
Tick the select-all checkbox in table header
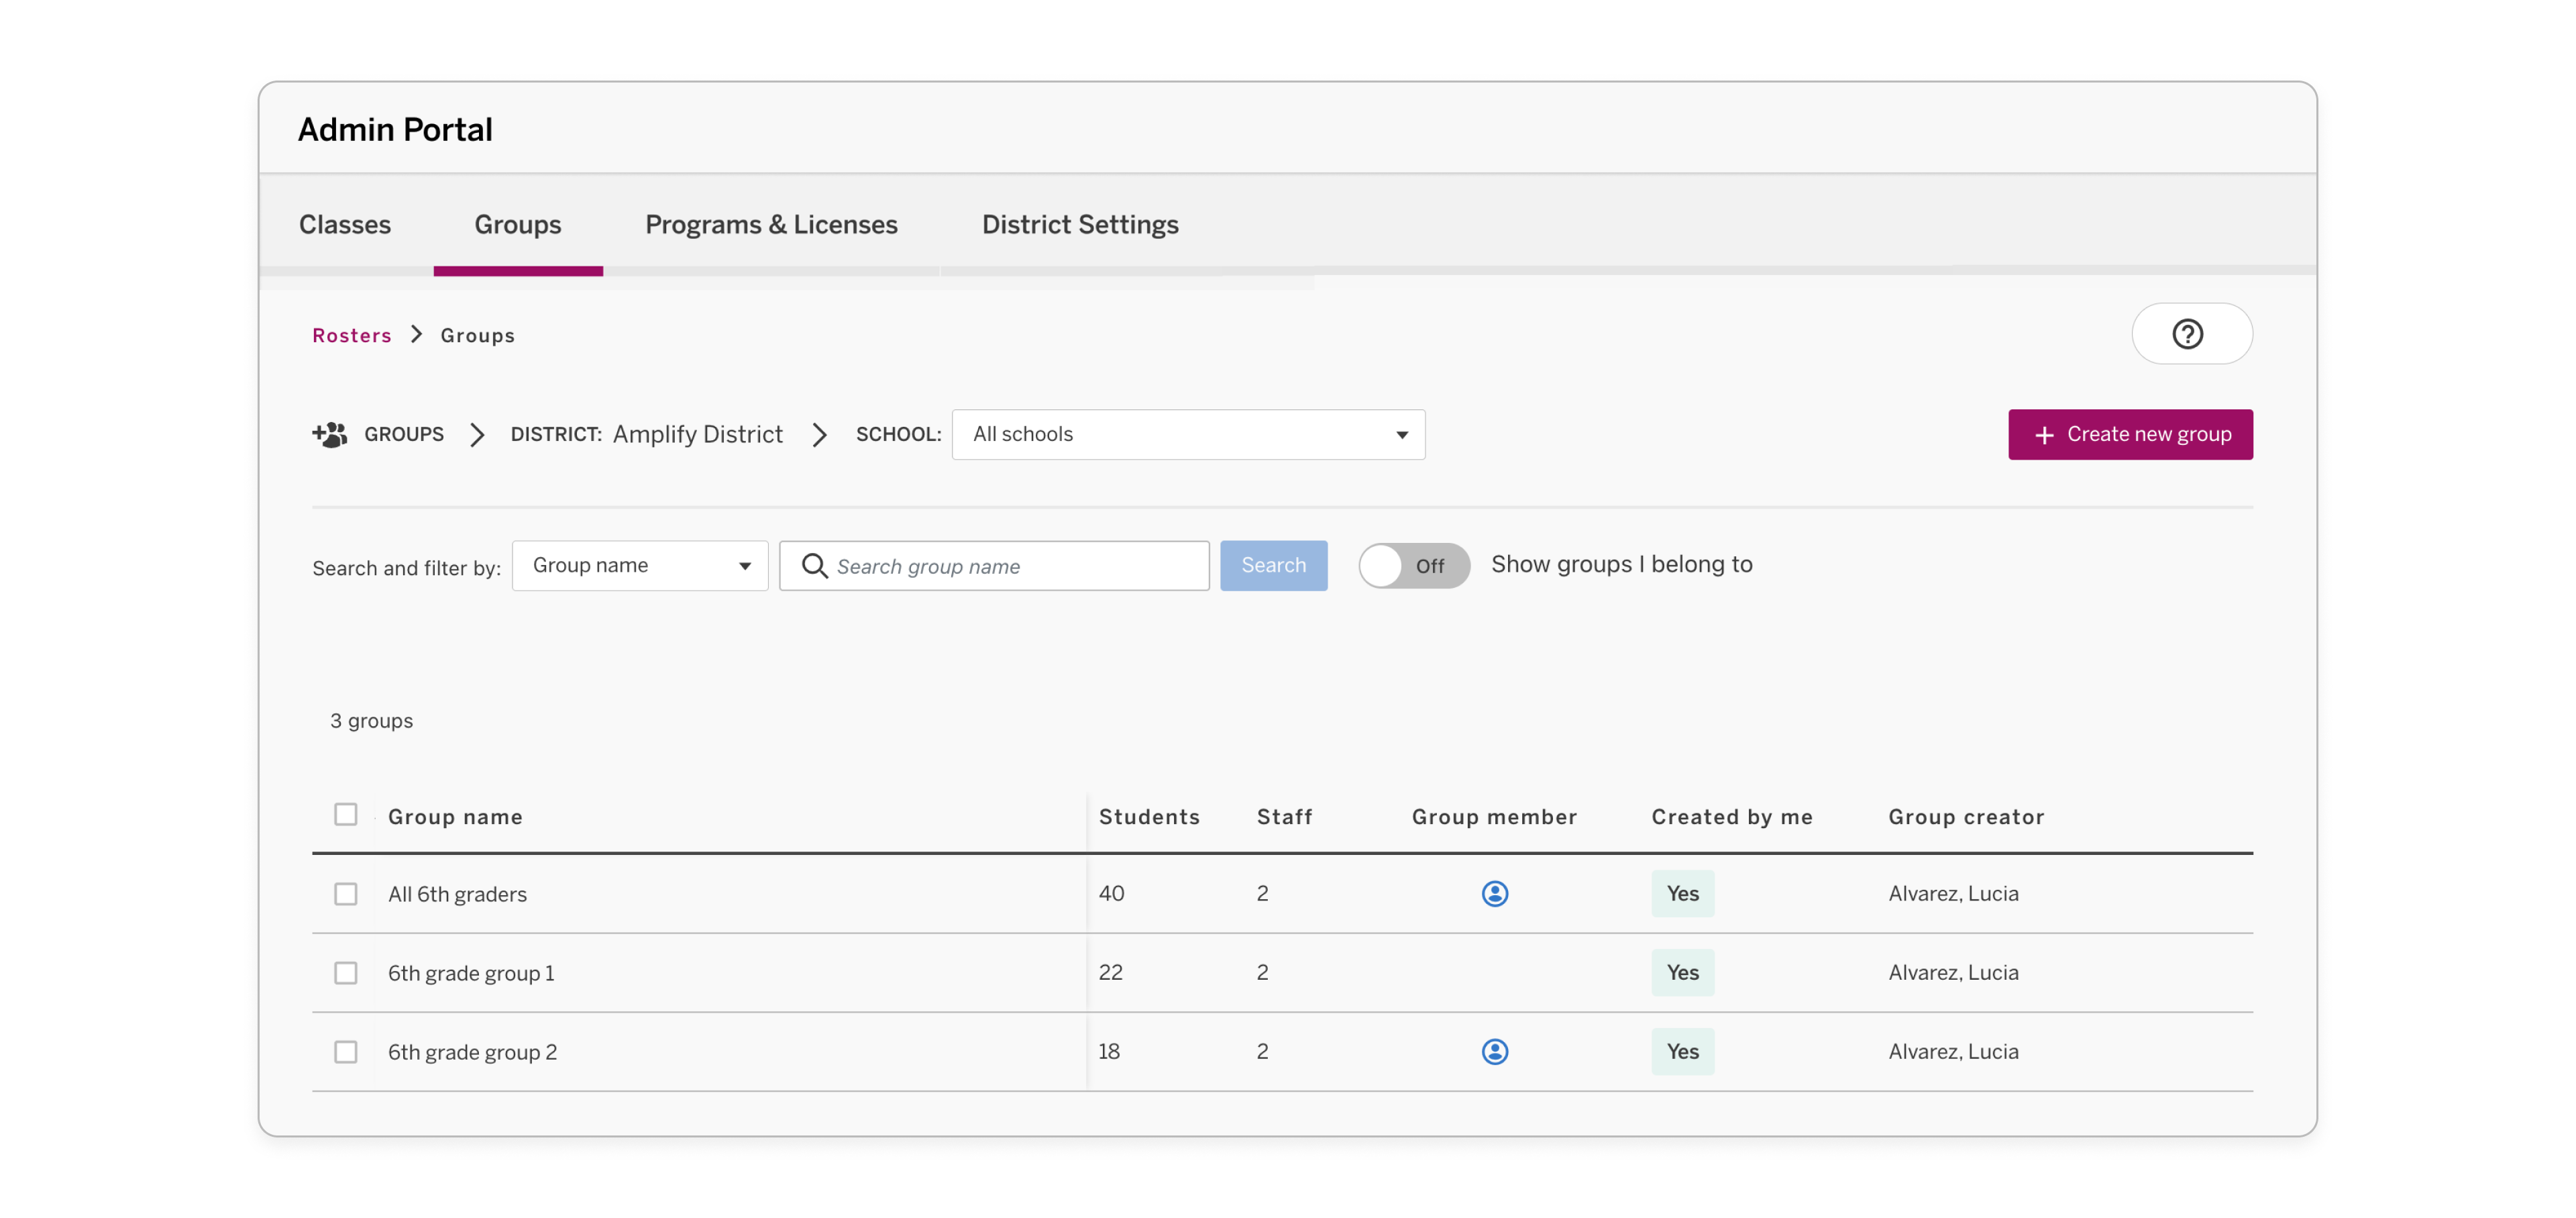[x=345, y=814]
